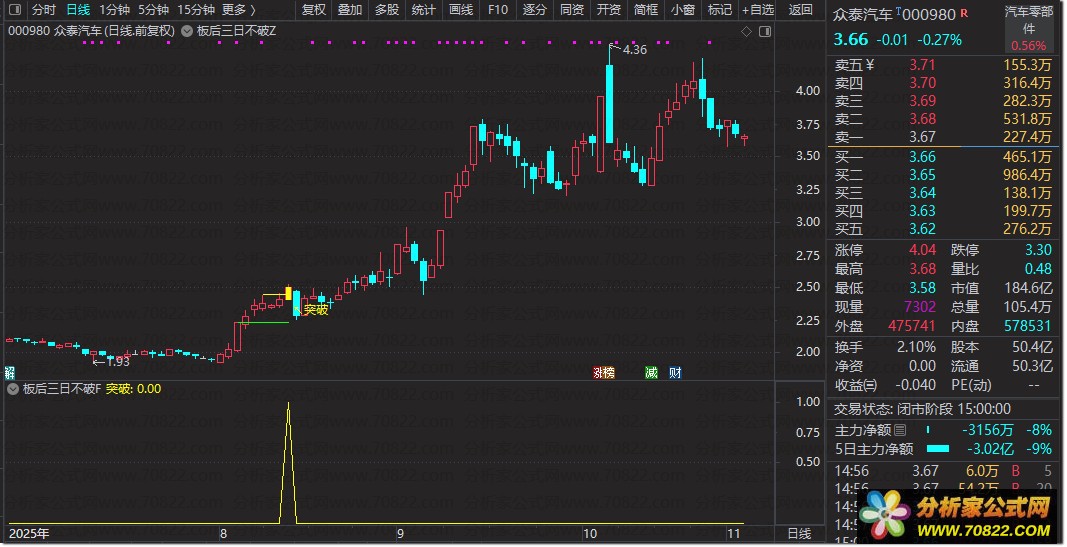Expand the 板后三日不破Z indicator dropdown arrow
Screen dimensions: 1067x547
[186, 31]
